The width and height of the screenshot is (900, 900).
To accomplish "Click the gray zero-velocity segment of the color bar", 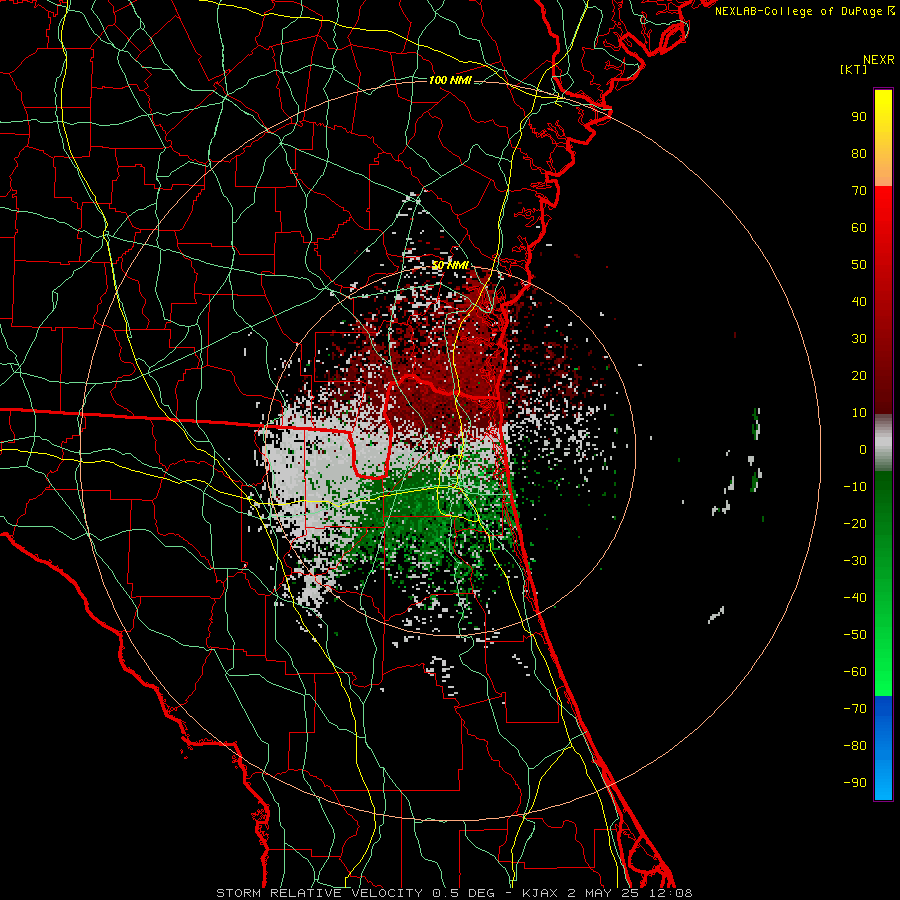I will tap(883, 443).
